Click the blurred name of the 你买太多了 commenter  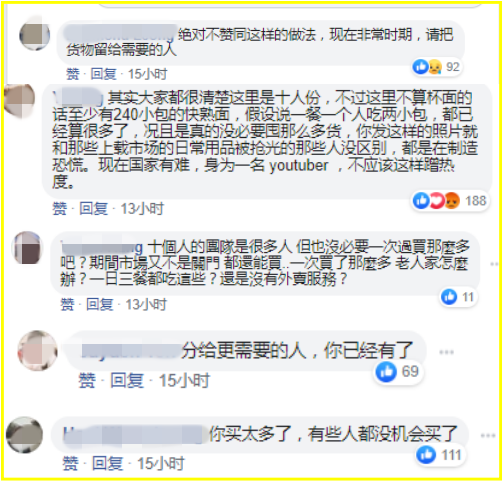coord(133,435)
